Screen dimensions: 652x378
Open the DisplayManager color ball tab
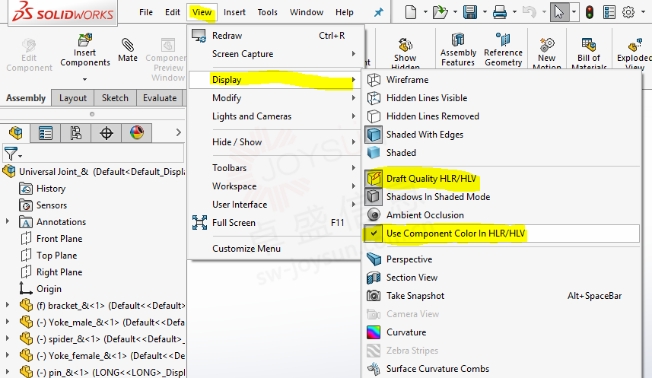pyautogui.click(x=136, y=133)
